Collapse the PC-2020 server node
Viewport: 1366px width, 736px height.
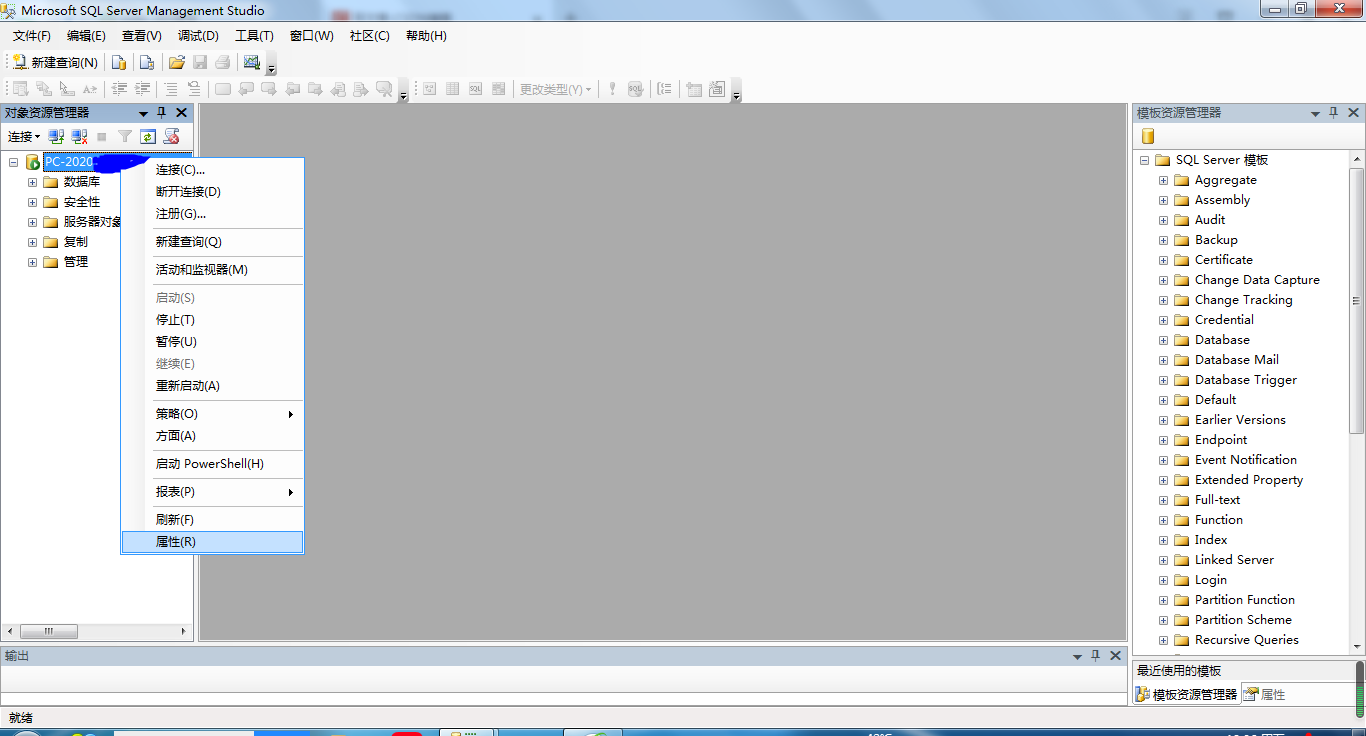click(x=13, y=162)
